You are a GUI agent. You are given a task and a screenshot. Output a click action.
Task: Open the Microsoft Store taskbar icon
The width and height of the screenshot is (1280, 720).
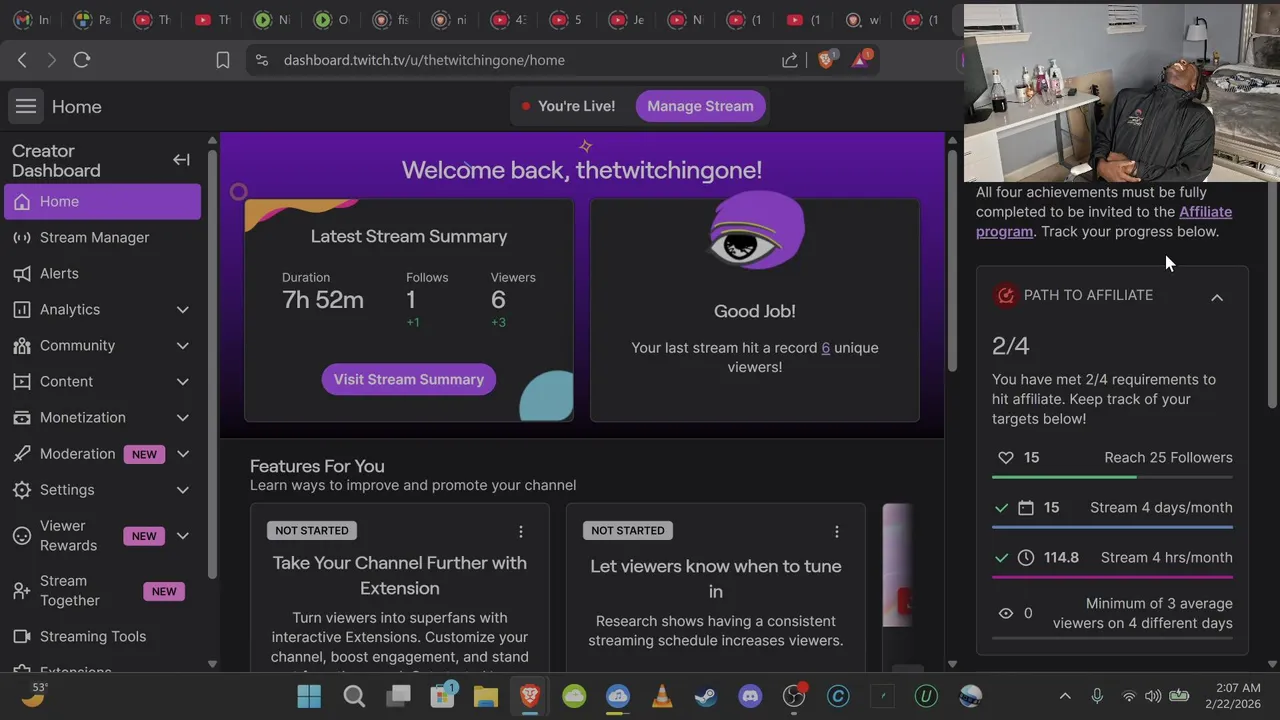442,696
